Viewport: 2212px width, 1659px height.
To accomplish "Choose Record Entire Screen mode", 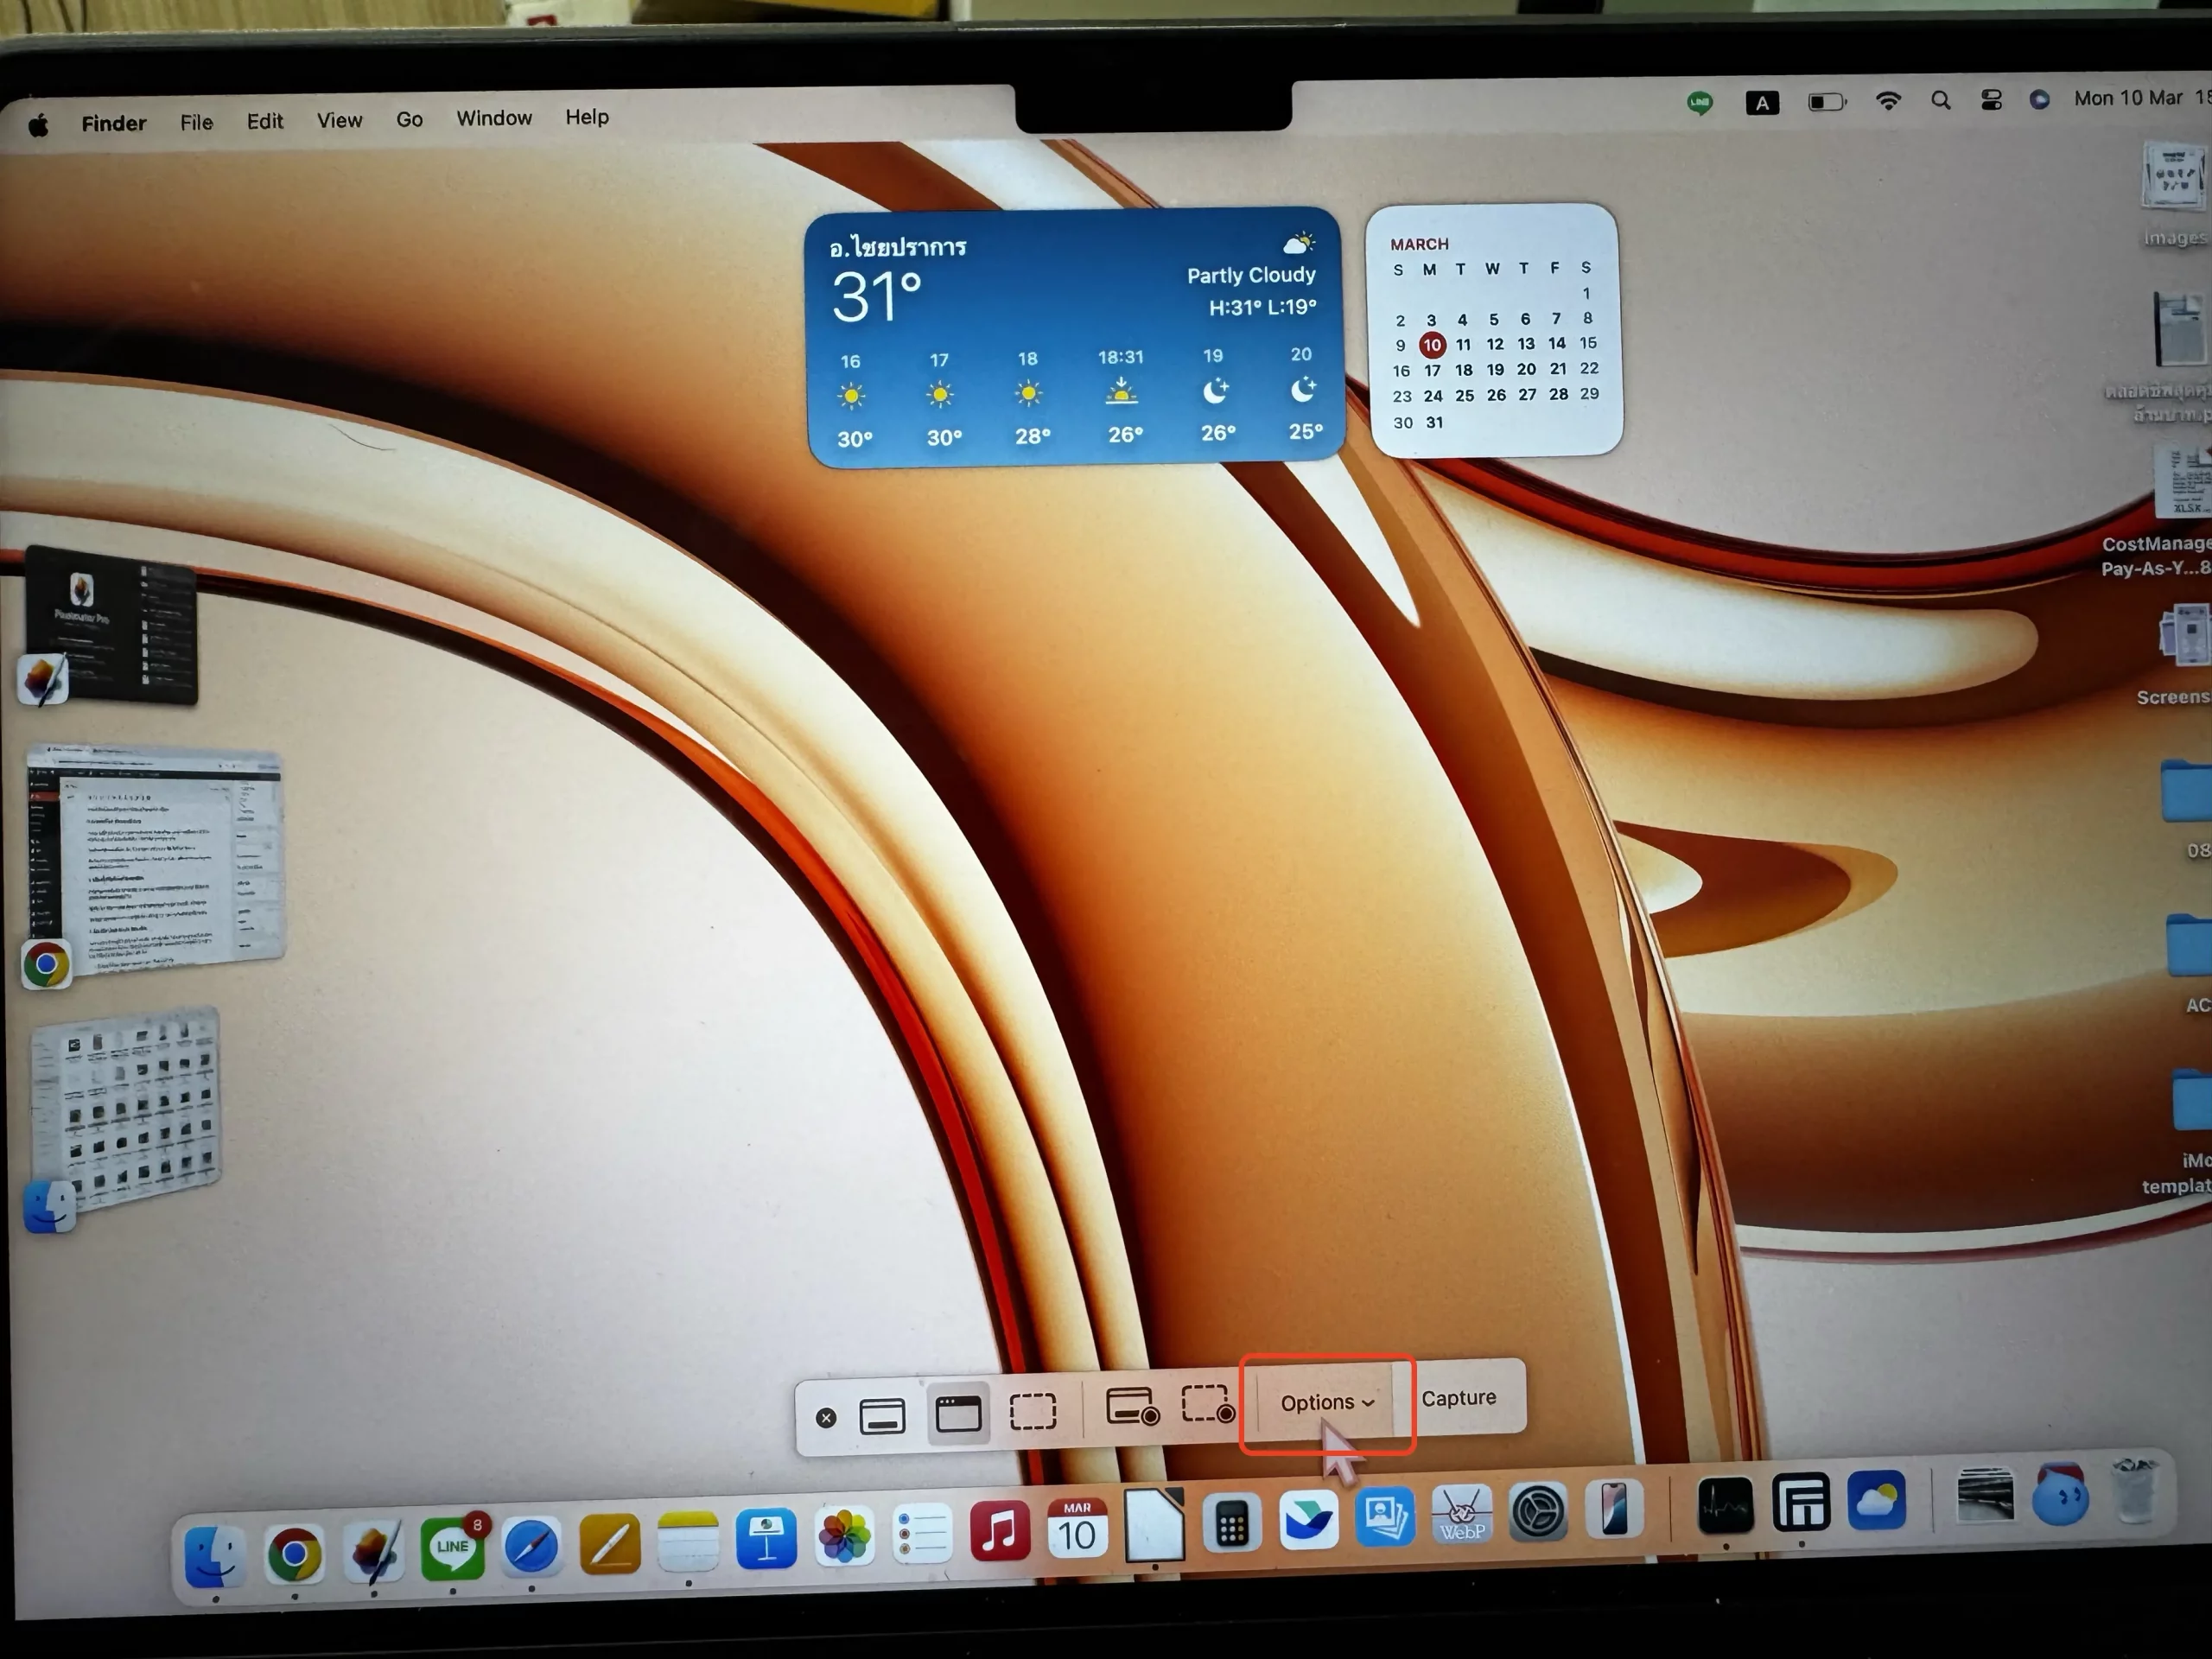I will [x=1131, y=1406].
